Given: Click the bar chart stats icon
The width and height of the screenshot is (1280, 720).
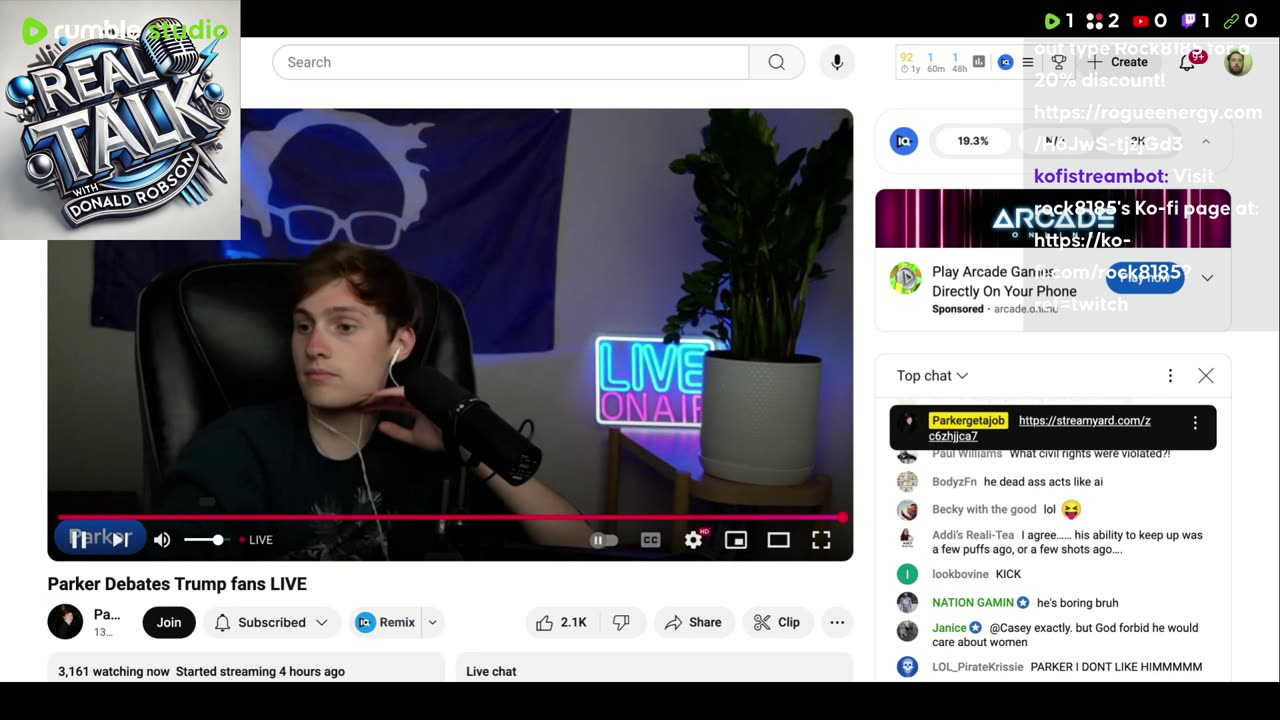Looking at the screenshot, I should point(979,62).
